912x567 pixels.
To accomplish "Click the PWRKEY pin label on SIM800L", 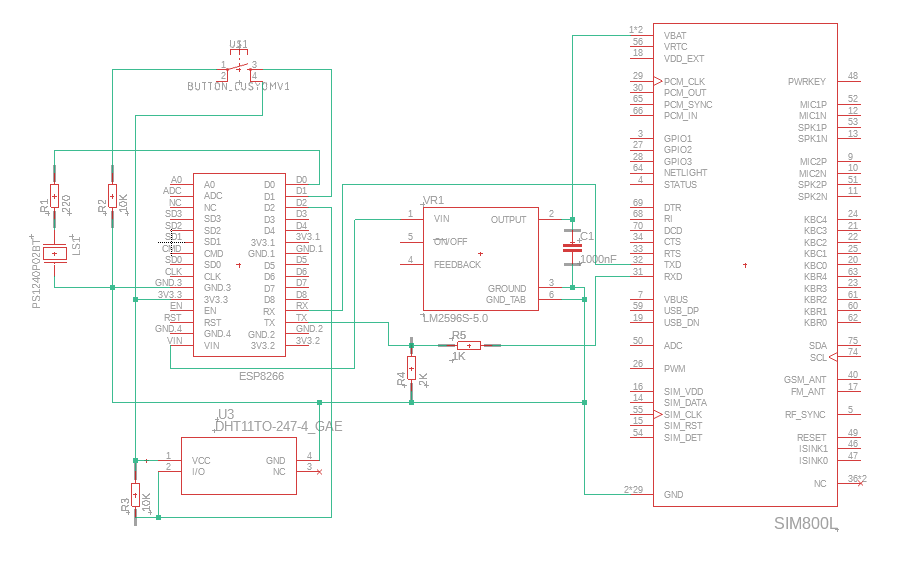I will click(x=807, y=81).
